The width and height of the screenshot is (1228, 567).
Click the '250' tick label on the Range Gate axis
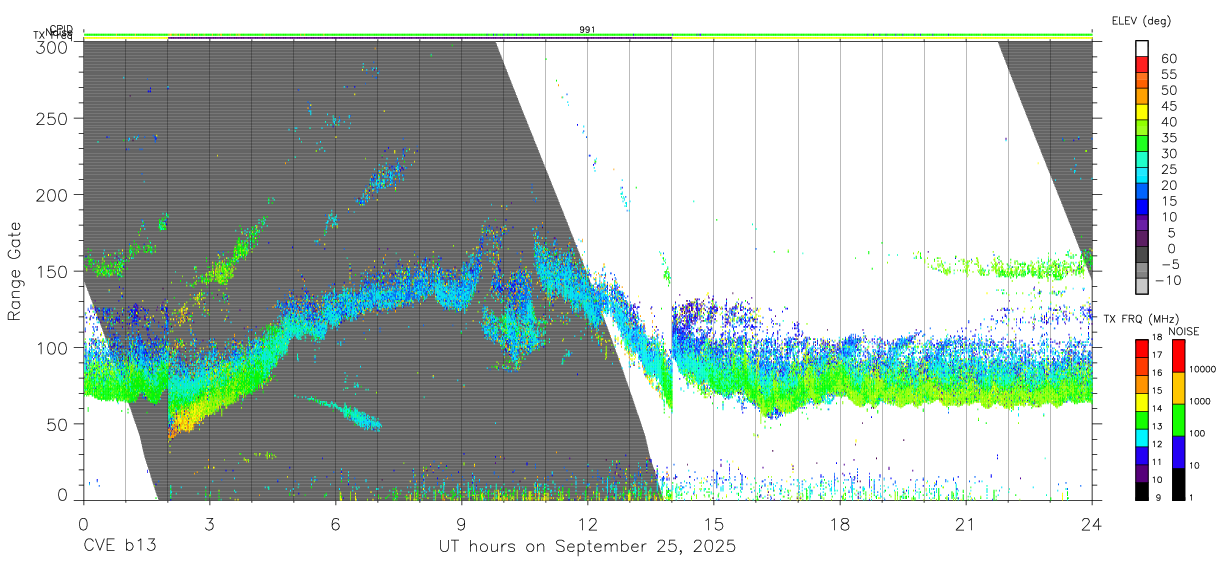[54, 118]
